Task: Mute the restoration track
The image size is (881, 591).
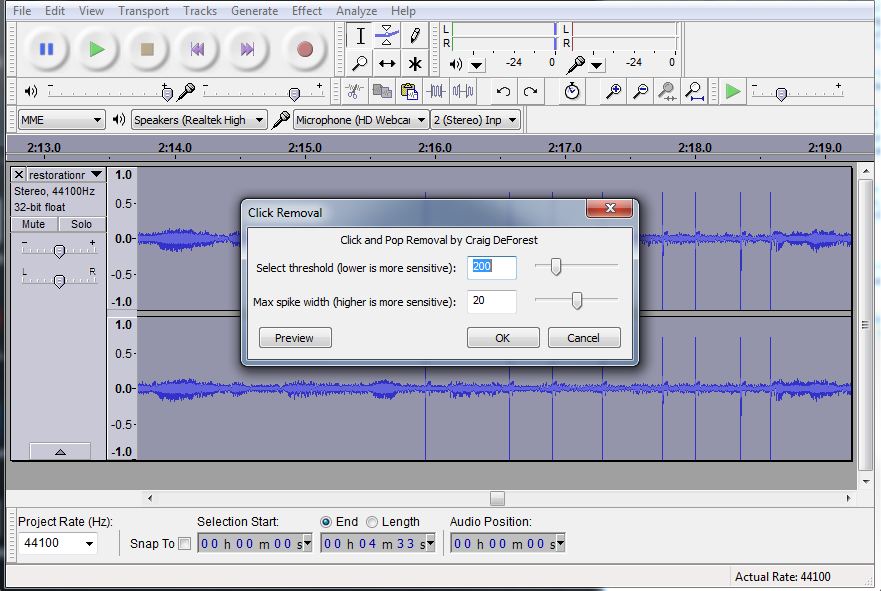Action: tap(34, 224)
